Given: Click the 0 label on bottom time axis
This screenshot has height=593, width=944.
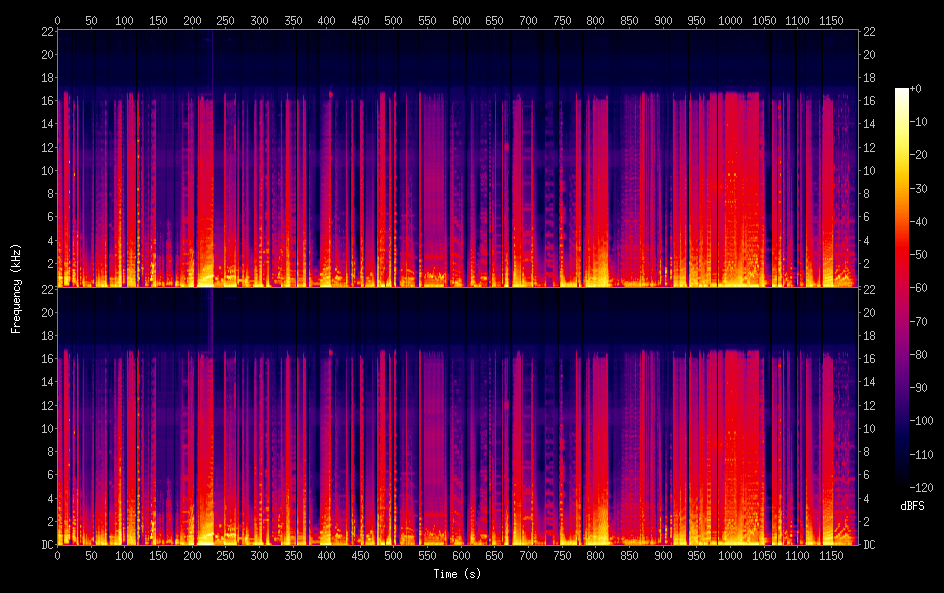Looking at the screenshot, I should [57, 555].
